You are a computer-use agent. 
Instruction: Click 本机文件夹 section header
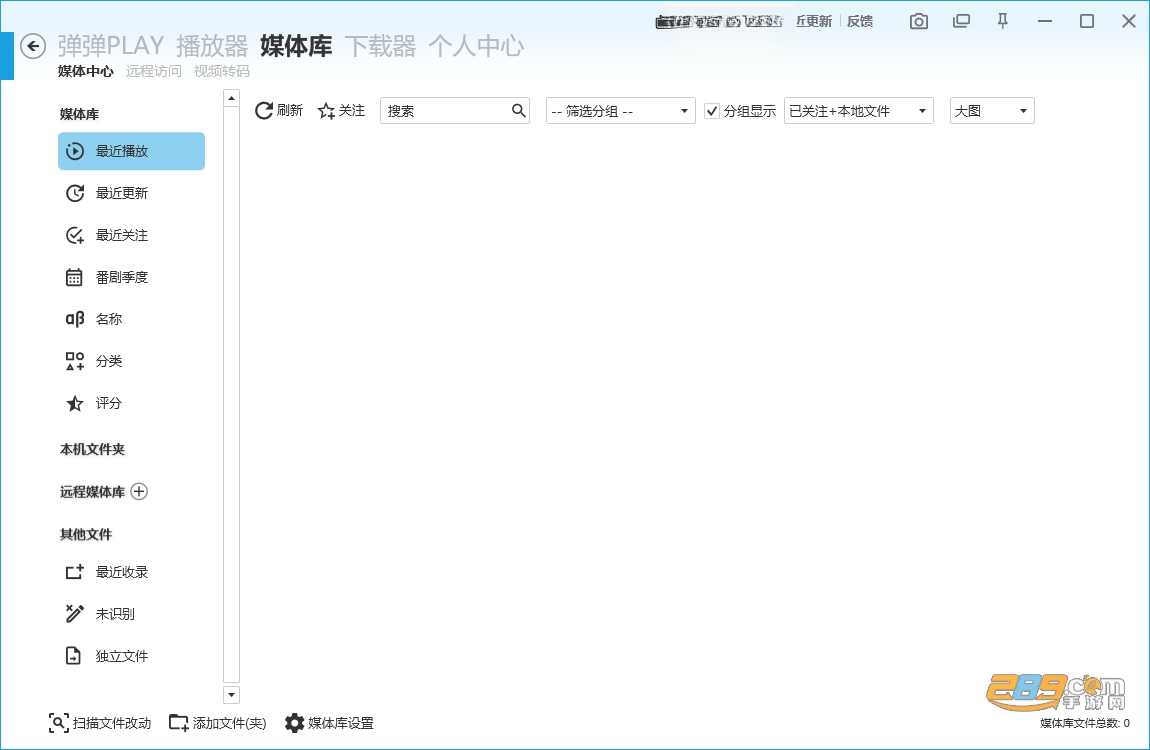(92, 449)
